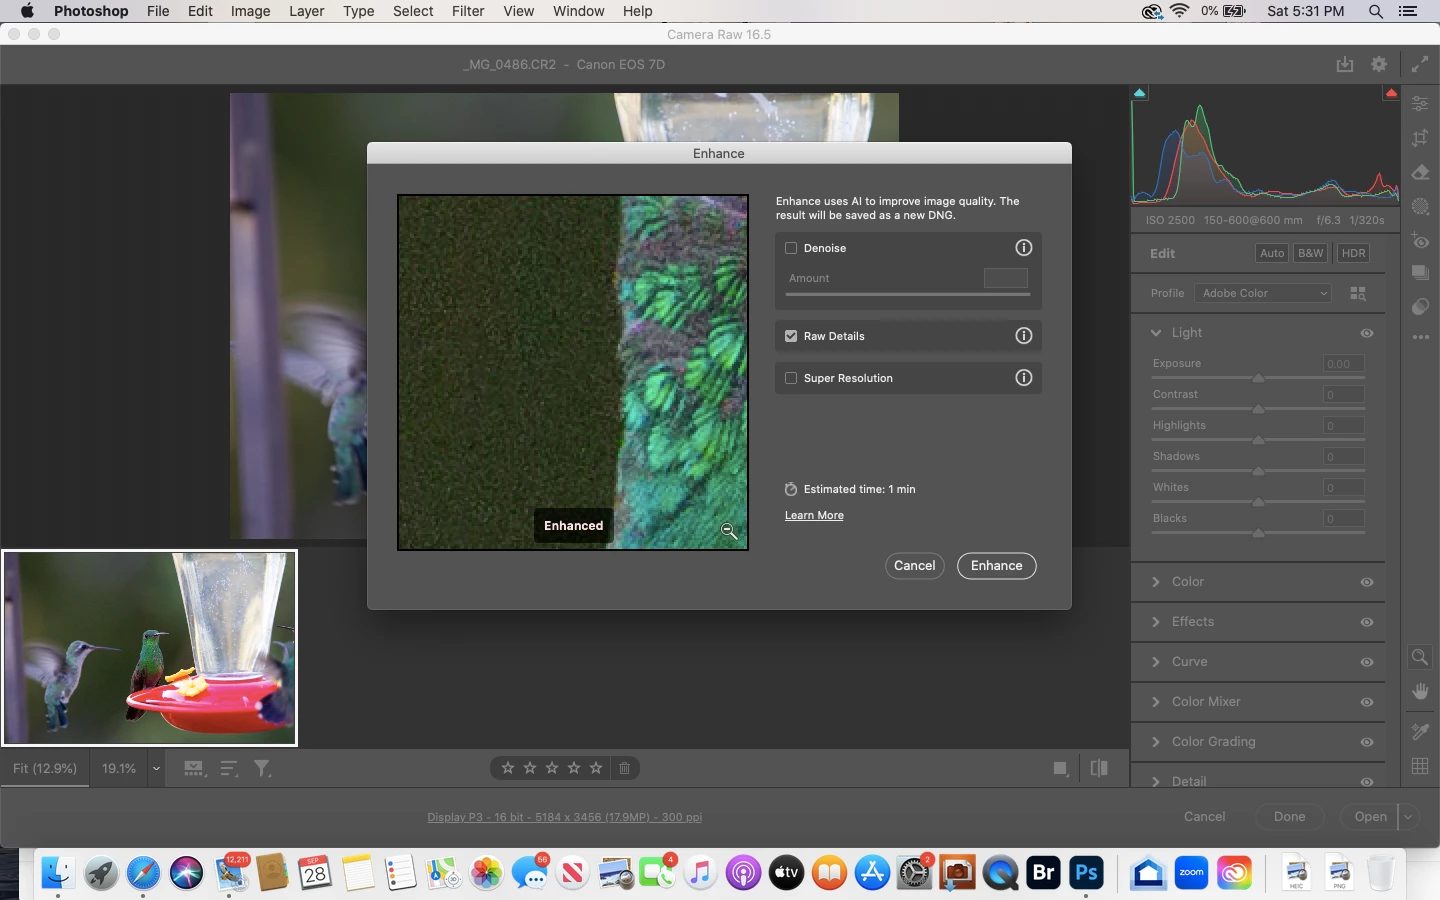This screenshot has height=900, width=1440.
Task: Expand the Curve panel section
Action: pos(1156,662)
